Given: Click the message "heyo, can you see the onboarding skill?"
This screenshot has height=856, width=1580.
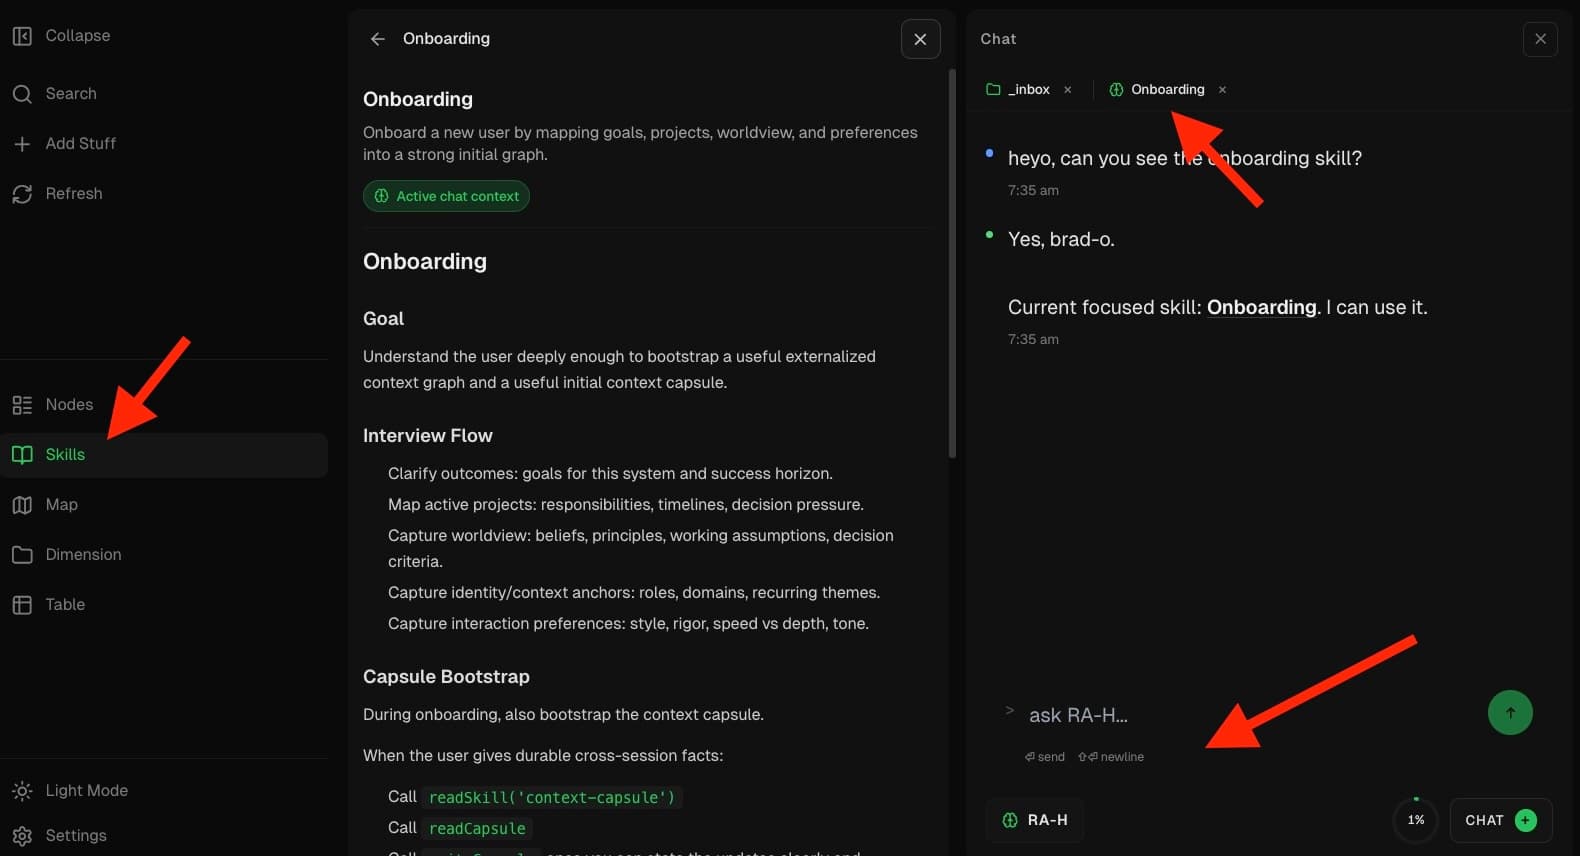Looking at the screenshot, I should coord(1184,158).
